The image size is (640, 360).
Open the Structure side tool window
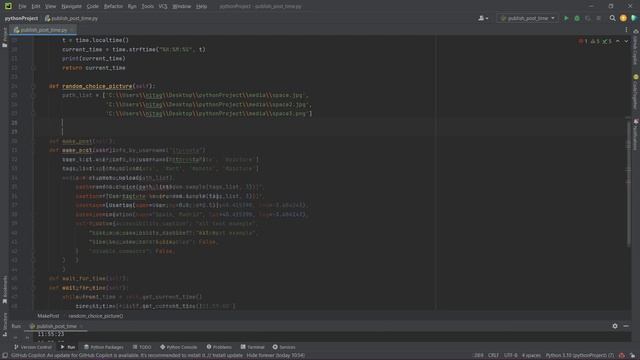(x=4, y=324)
